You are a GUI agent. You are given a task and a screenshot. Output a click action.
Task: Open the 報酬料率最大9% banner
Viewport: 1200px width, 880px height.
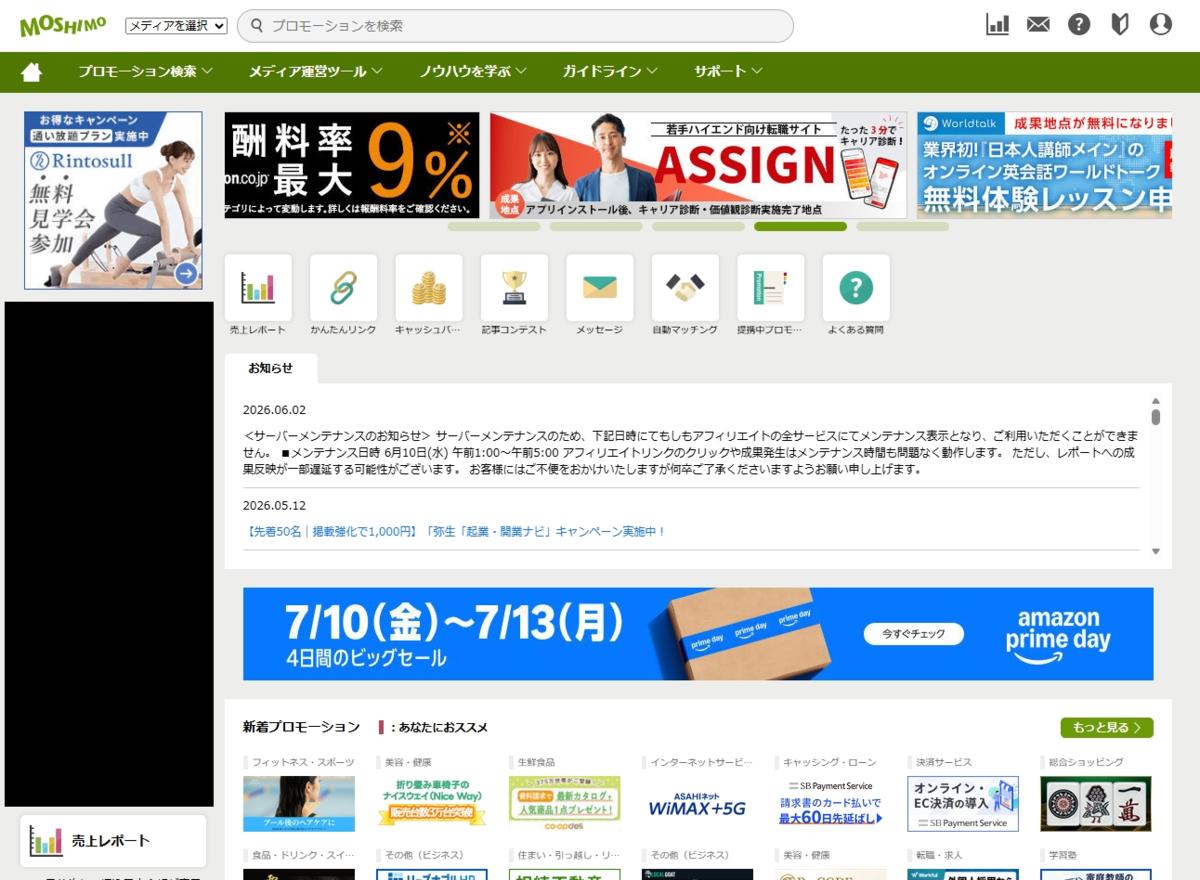(x=352, y=165)
